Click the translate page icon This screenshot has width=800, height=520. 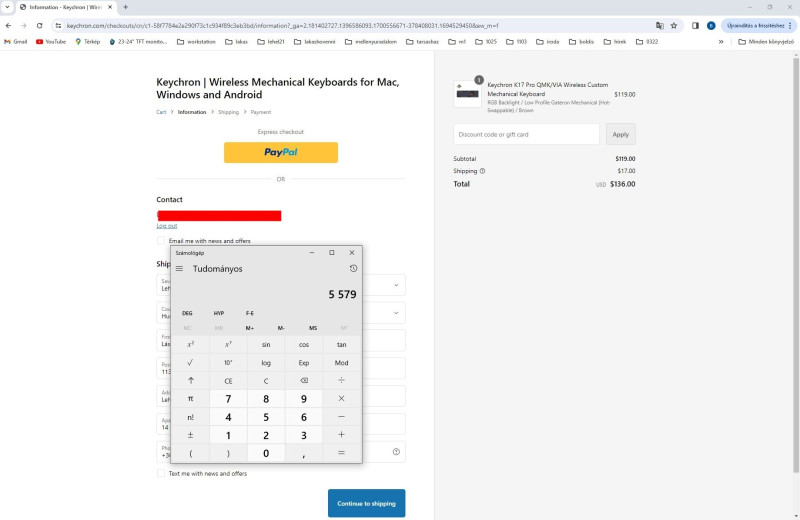[x=659, y=25]
